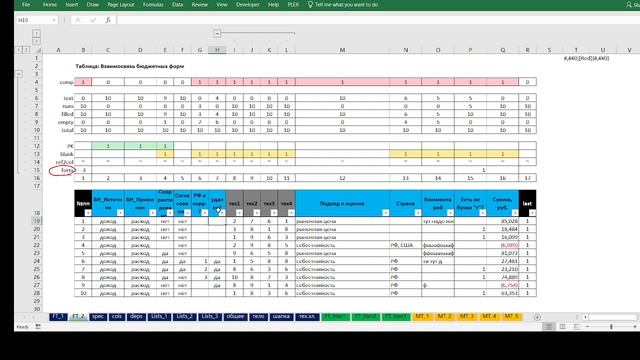Image resolution: width=640 pixels, height=360 pixels.
Task: Open the user account icon
Action: click(628, 4)
